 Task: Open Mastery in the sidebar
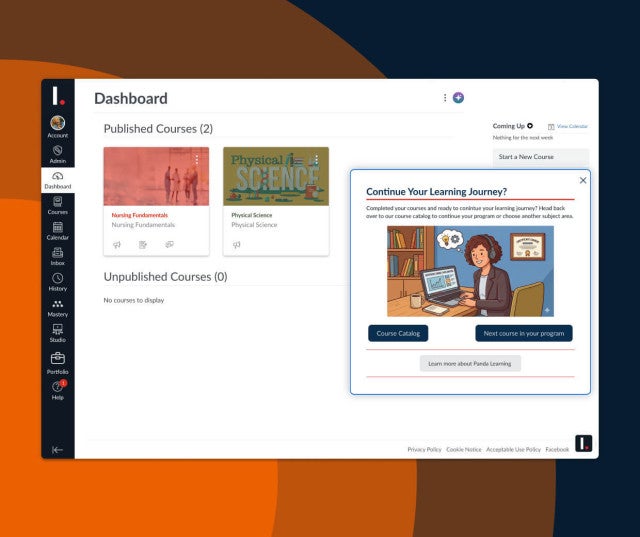point(58,308)
